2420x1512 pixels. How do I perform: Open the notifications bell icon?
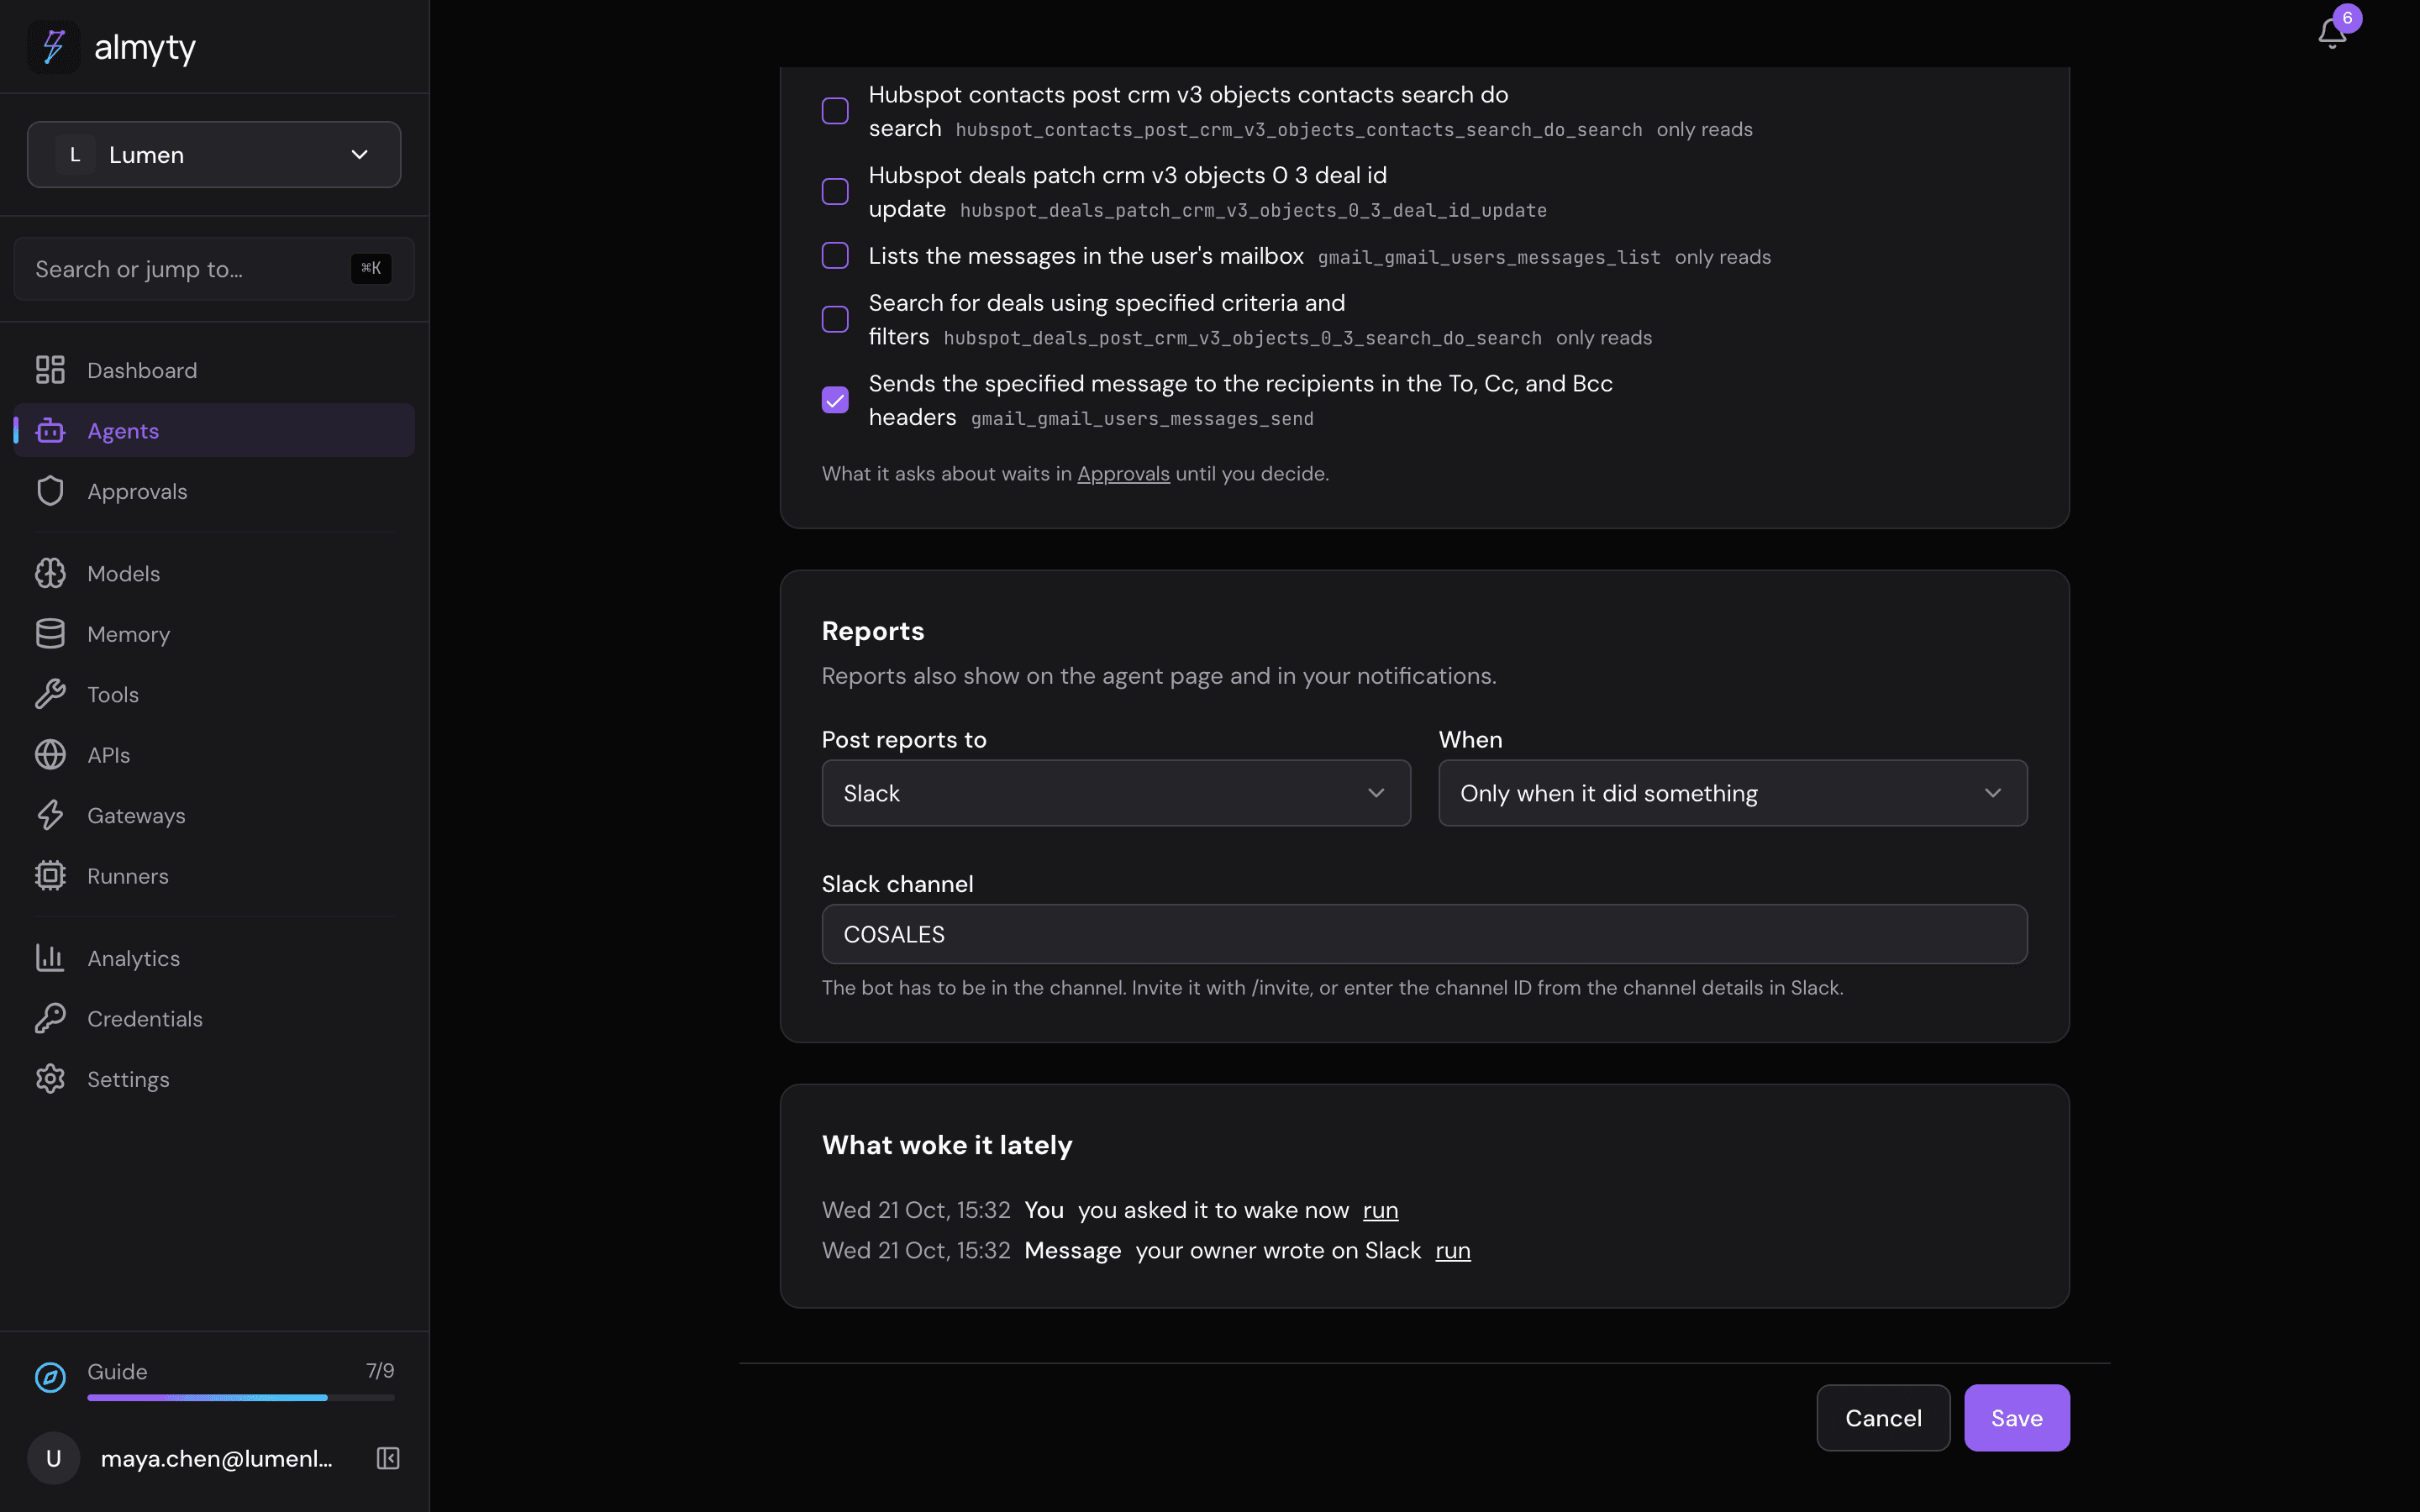coord(2332,34)
